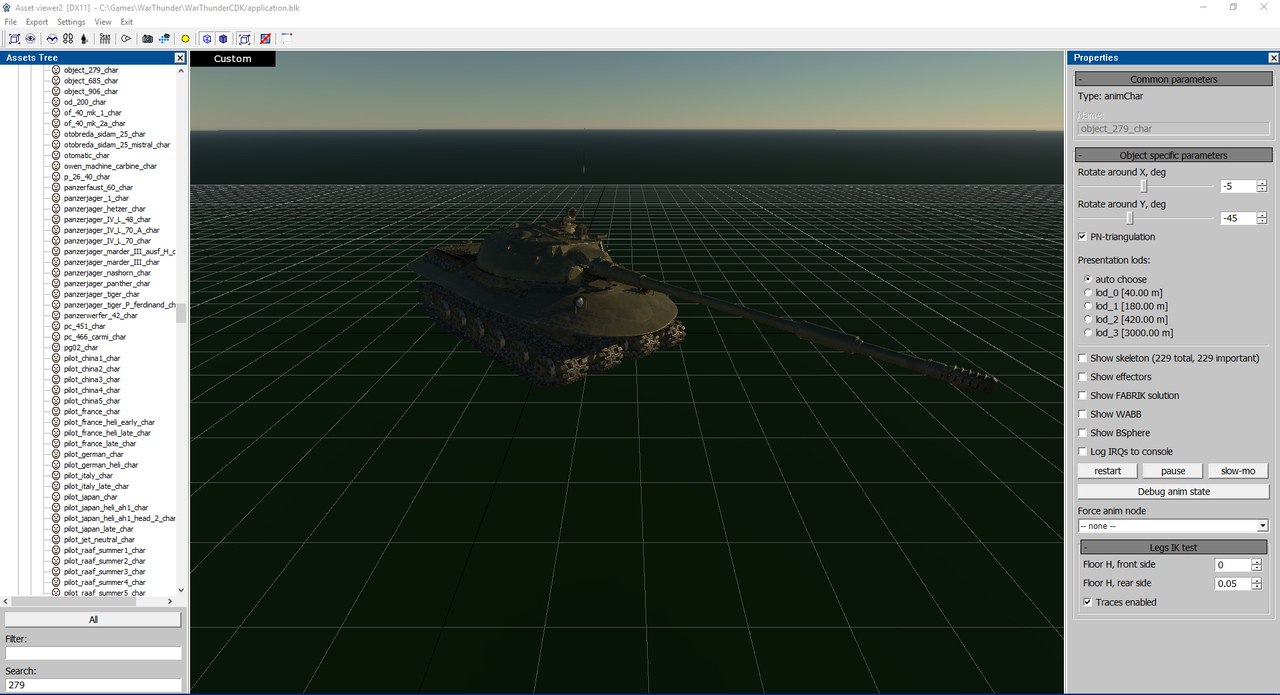Click the wireframe cube toolbar icon
1280x695 pixels.
[207, 39]
